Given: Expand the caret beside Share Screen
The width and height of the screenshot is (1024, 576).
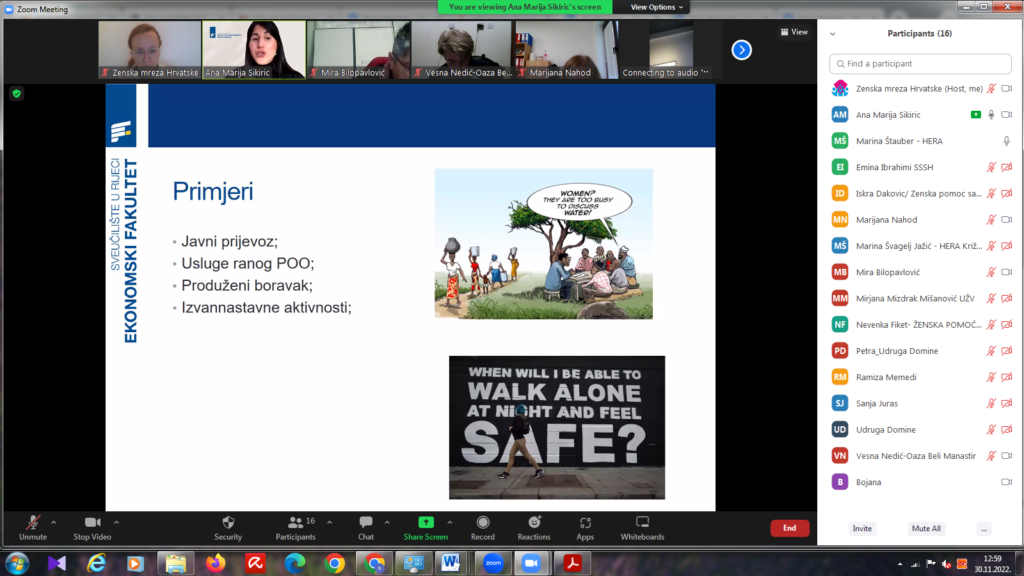Looking at the screenshot, I should coord(450,522).
